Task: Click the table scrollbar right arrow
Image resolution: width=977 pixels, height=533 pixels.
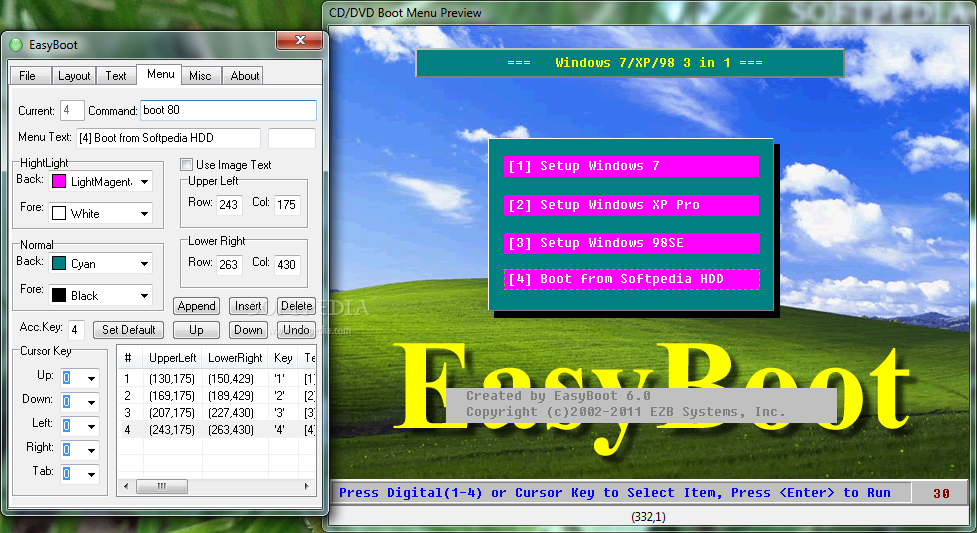Action: pos(307,486)
